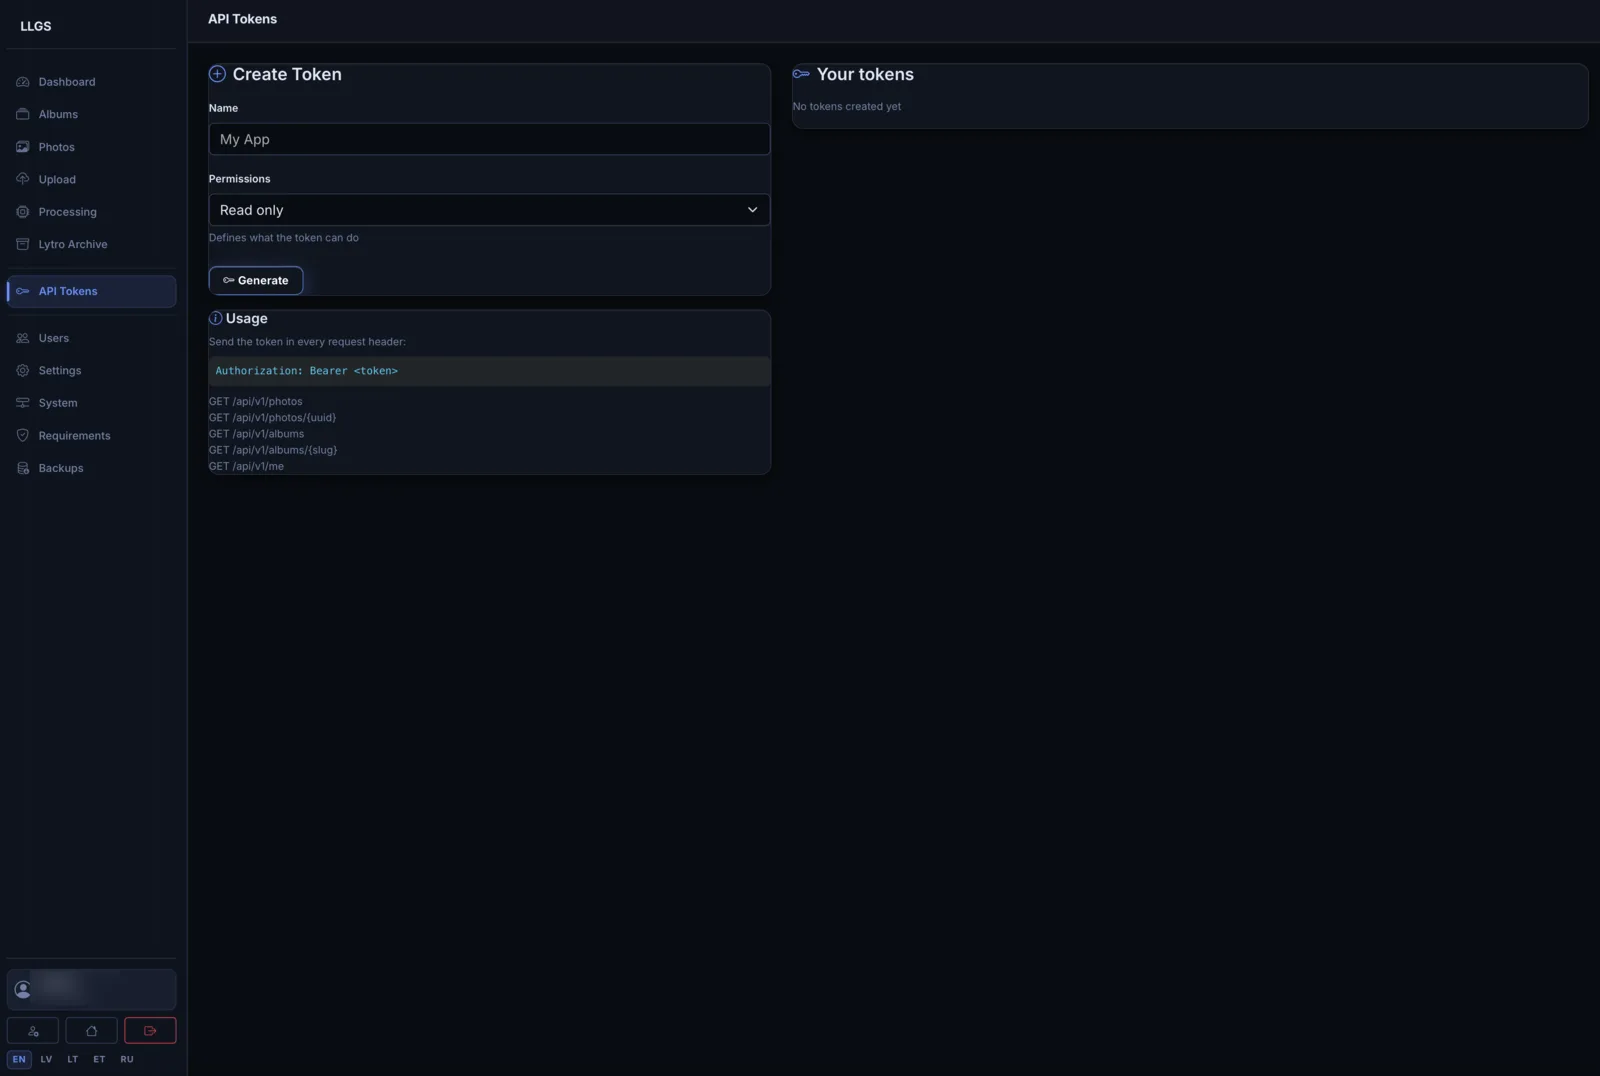Screen dimensions: 1600x1076
Task: Open the user profile settings icon
Action: 33,1030
